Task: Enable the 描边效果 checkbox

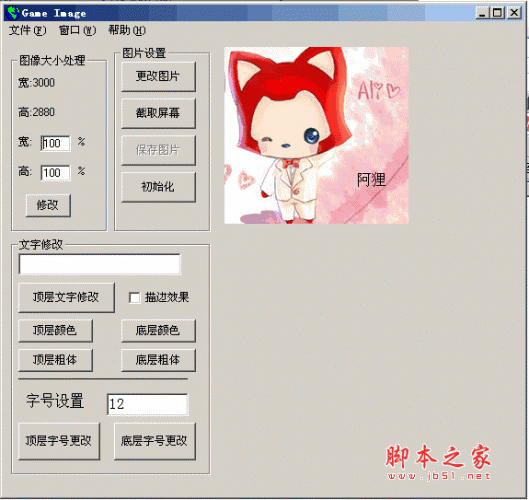Action: coord(134,298)
